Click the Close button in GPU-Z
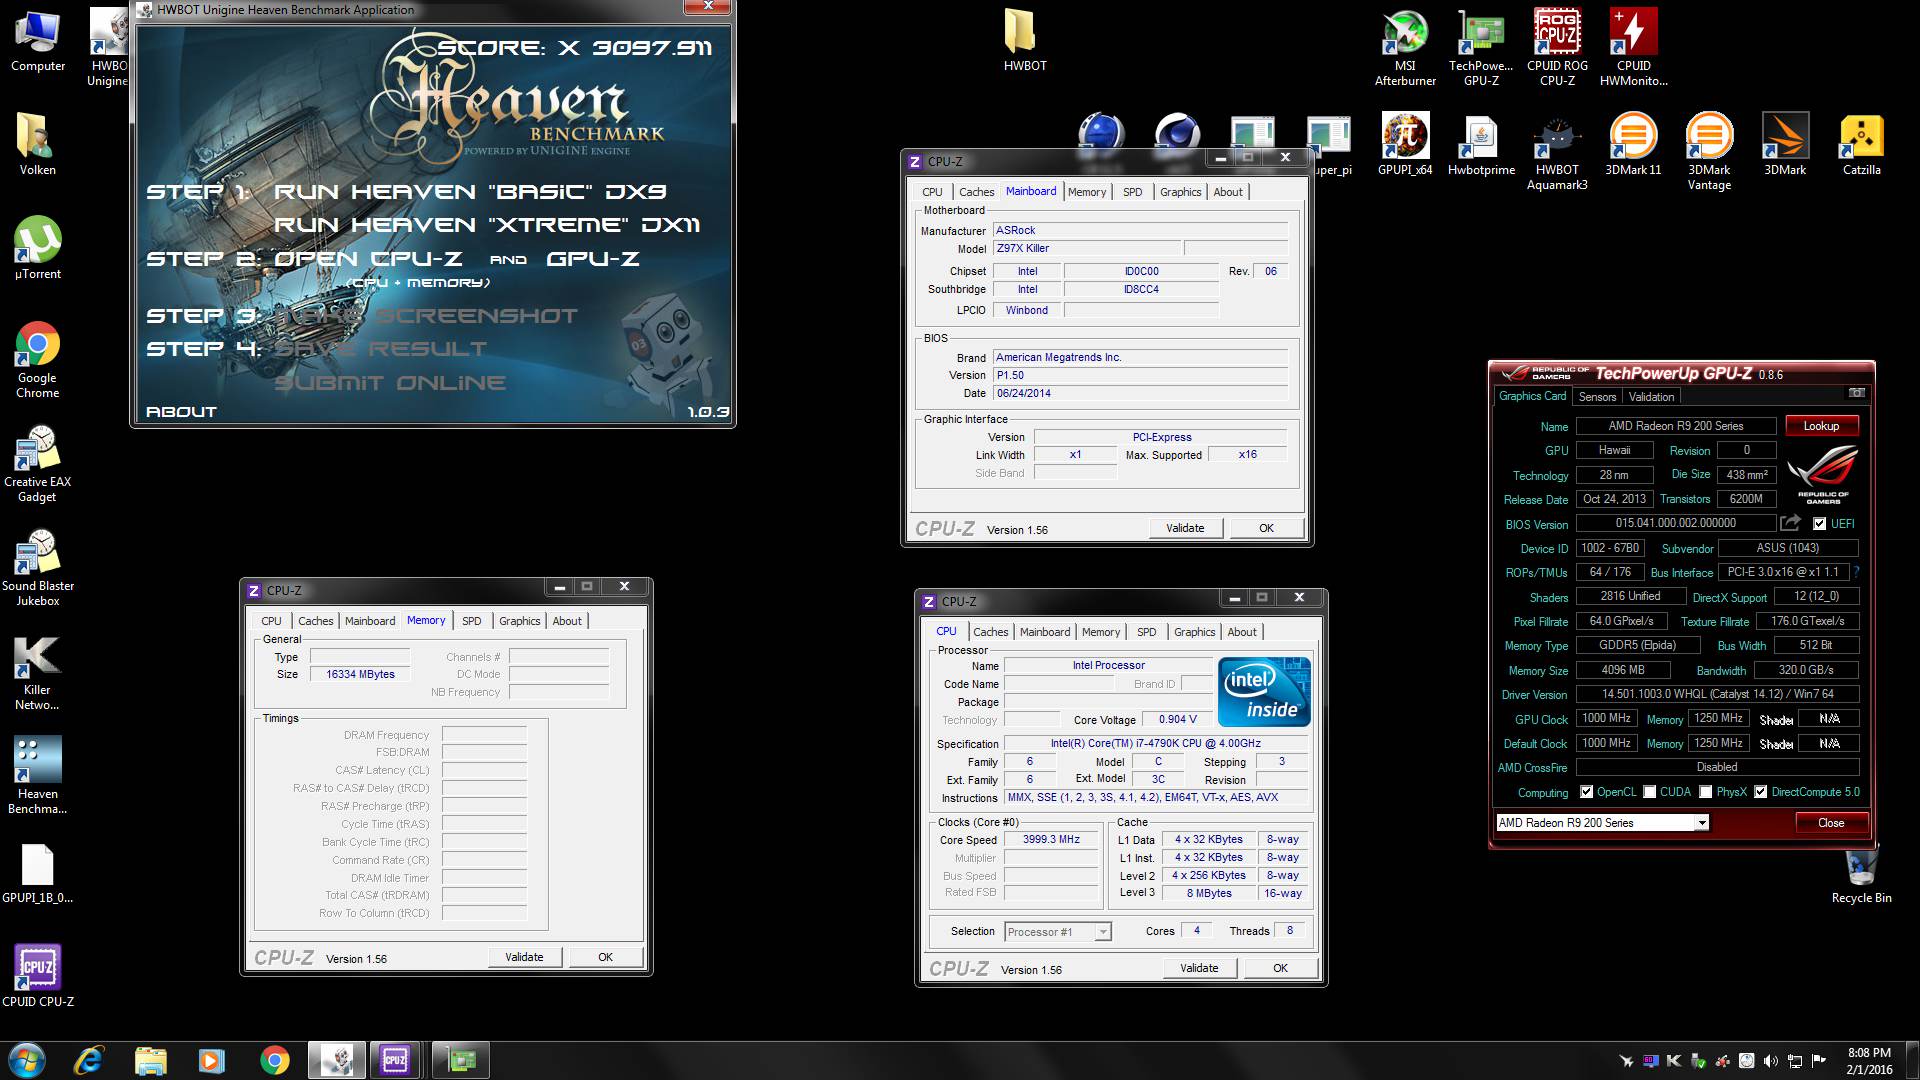 pyautogui.click(x=1831, y=823)
